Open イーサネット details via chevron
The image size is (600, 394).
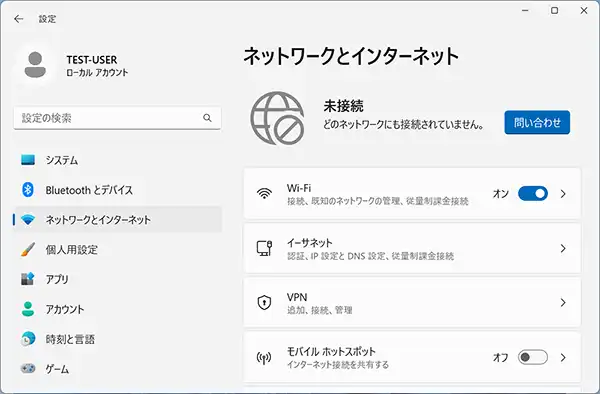[x=563, y=248]
